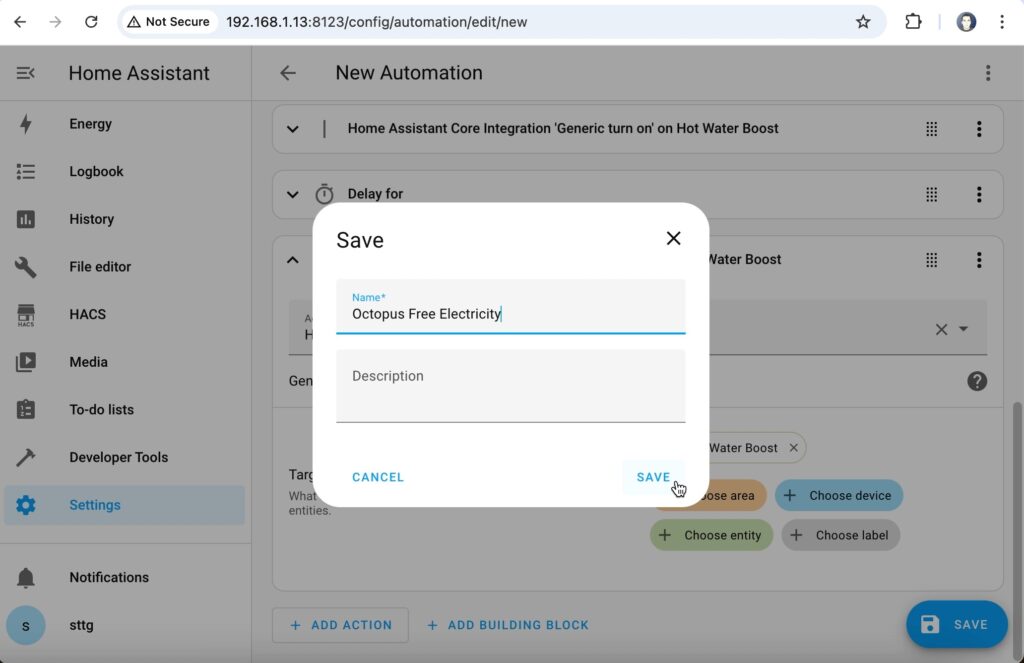Open options menu for the expanded Water Boost action
The image size is (1024, 663).
pyautogui.click(x=978, y=260)
